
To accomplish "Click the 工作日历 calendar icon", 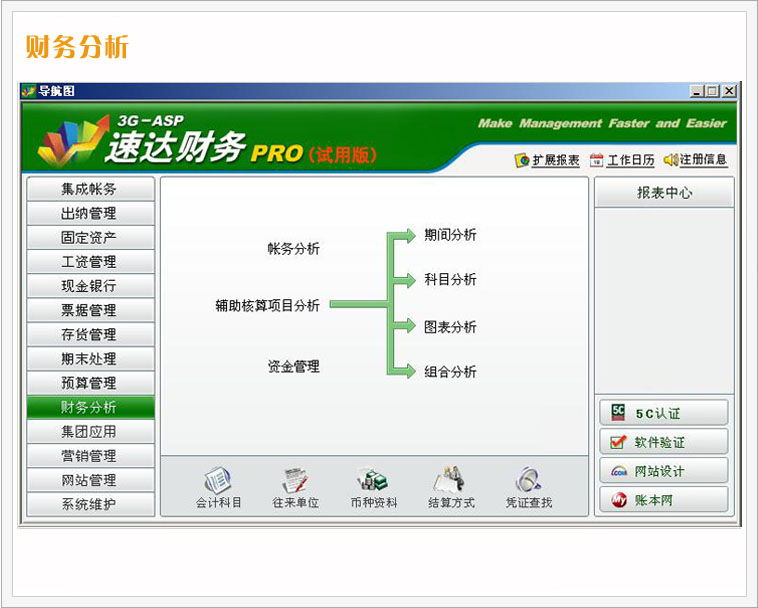I will click(x=597, y=160).
